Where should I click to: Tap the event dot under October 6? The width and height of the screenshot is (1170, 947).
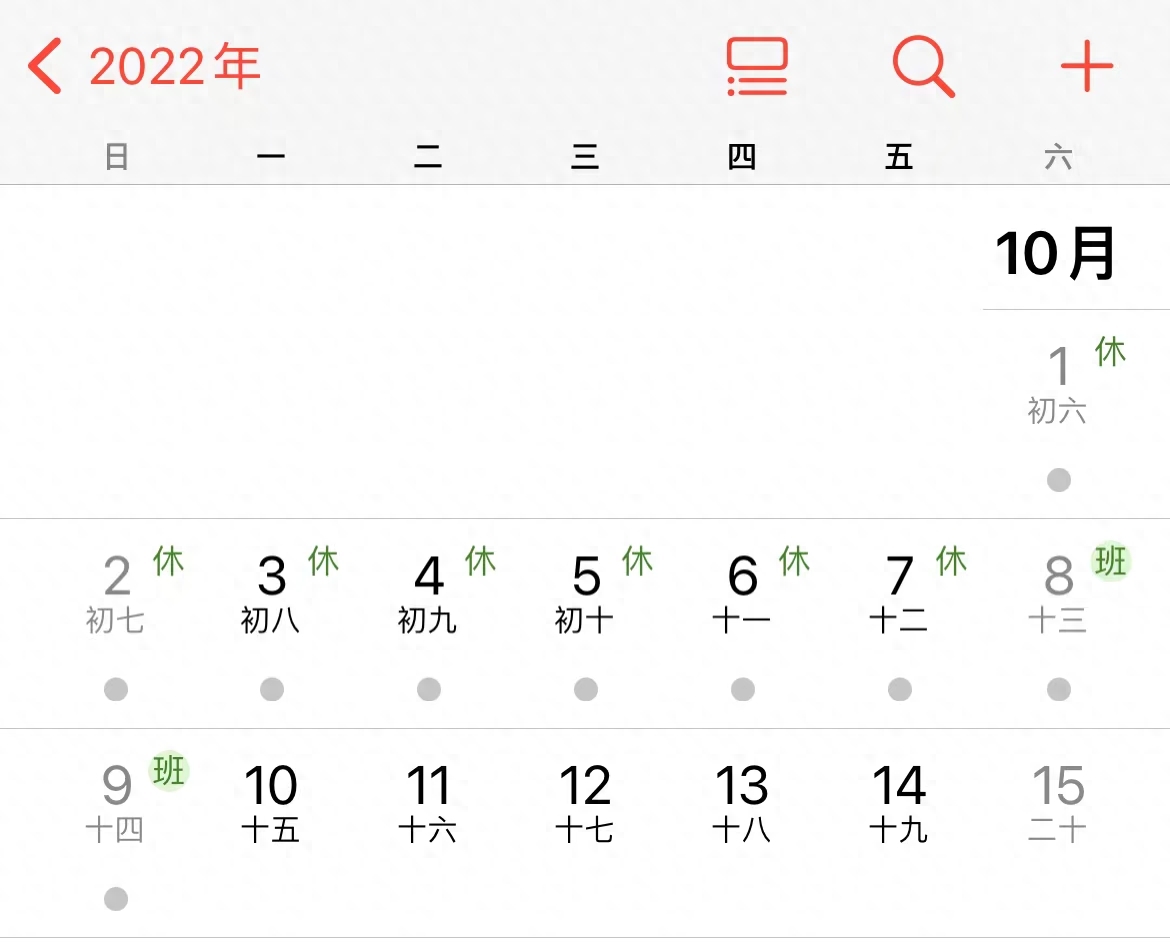pyautogui.click(x=742, y=689)
